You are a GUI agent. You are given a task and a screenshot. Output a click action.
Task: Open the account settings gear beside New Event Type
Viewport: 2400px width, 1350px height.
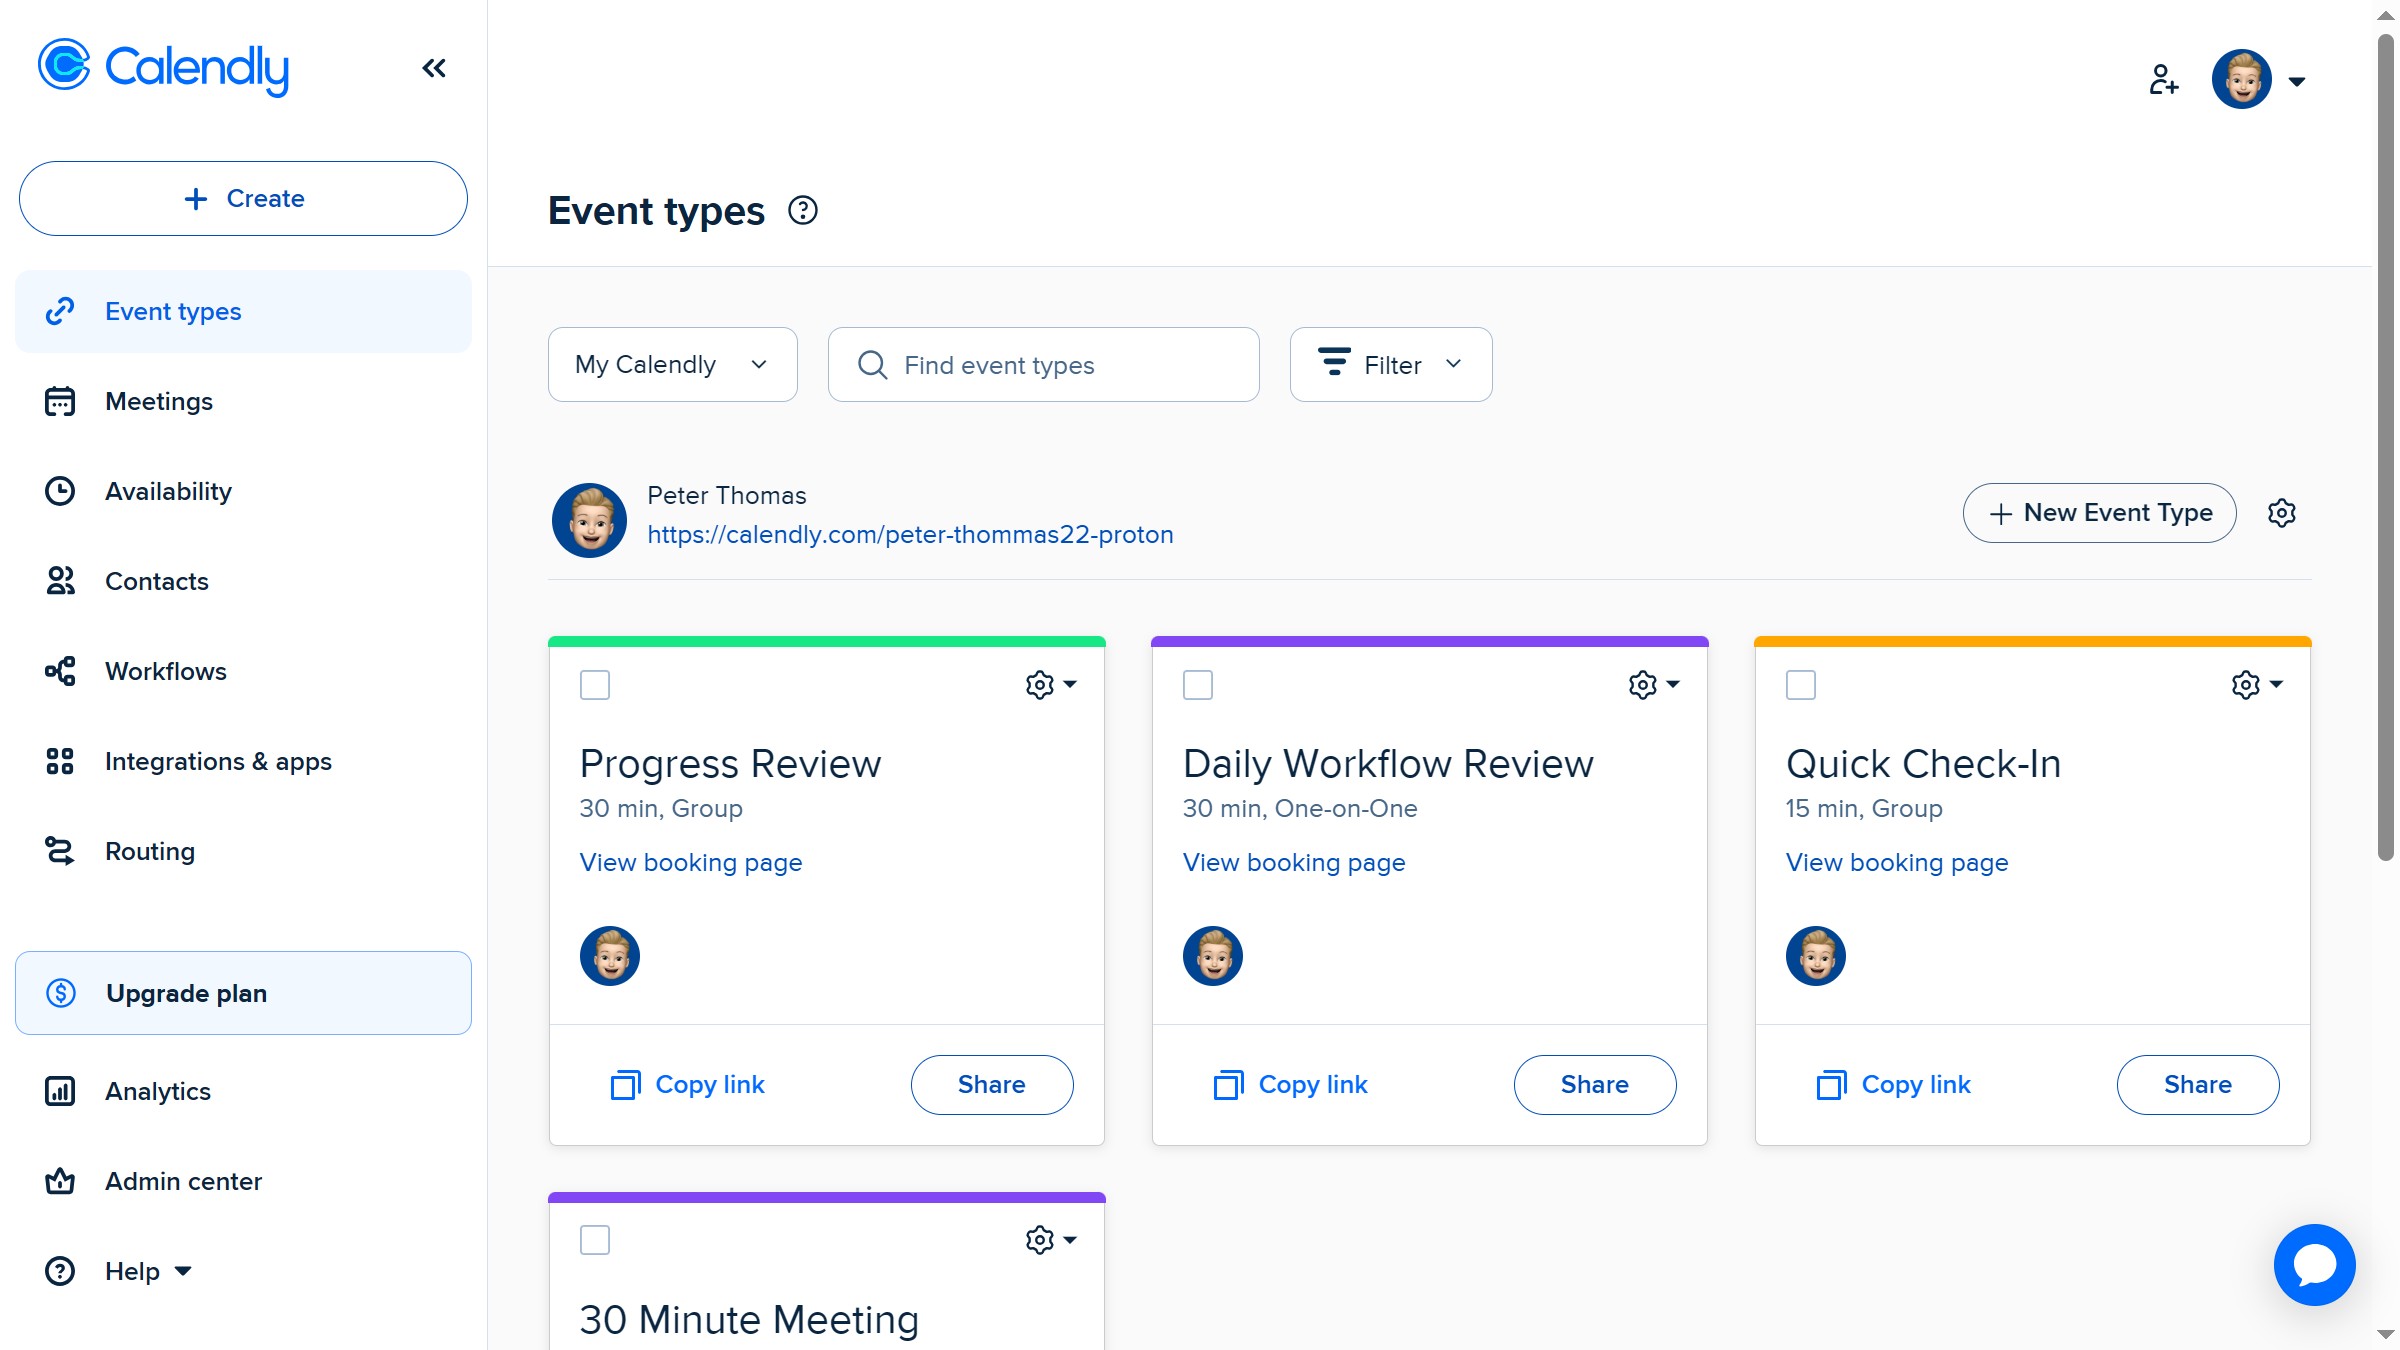[2281, 513]
